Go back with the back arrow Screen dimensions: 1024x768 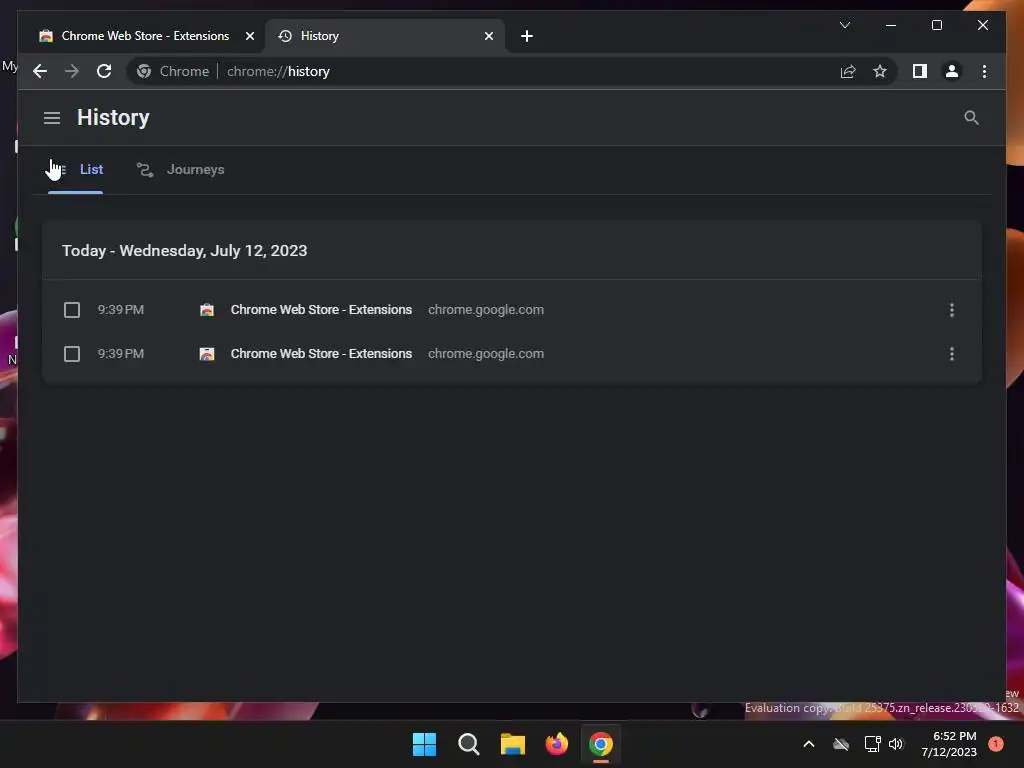tap(40, 71)
